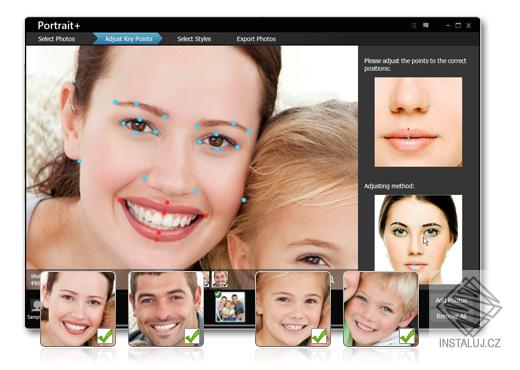Select the cyan key point beside the ear

79,162
